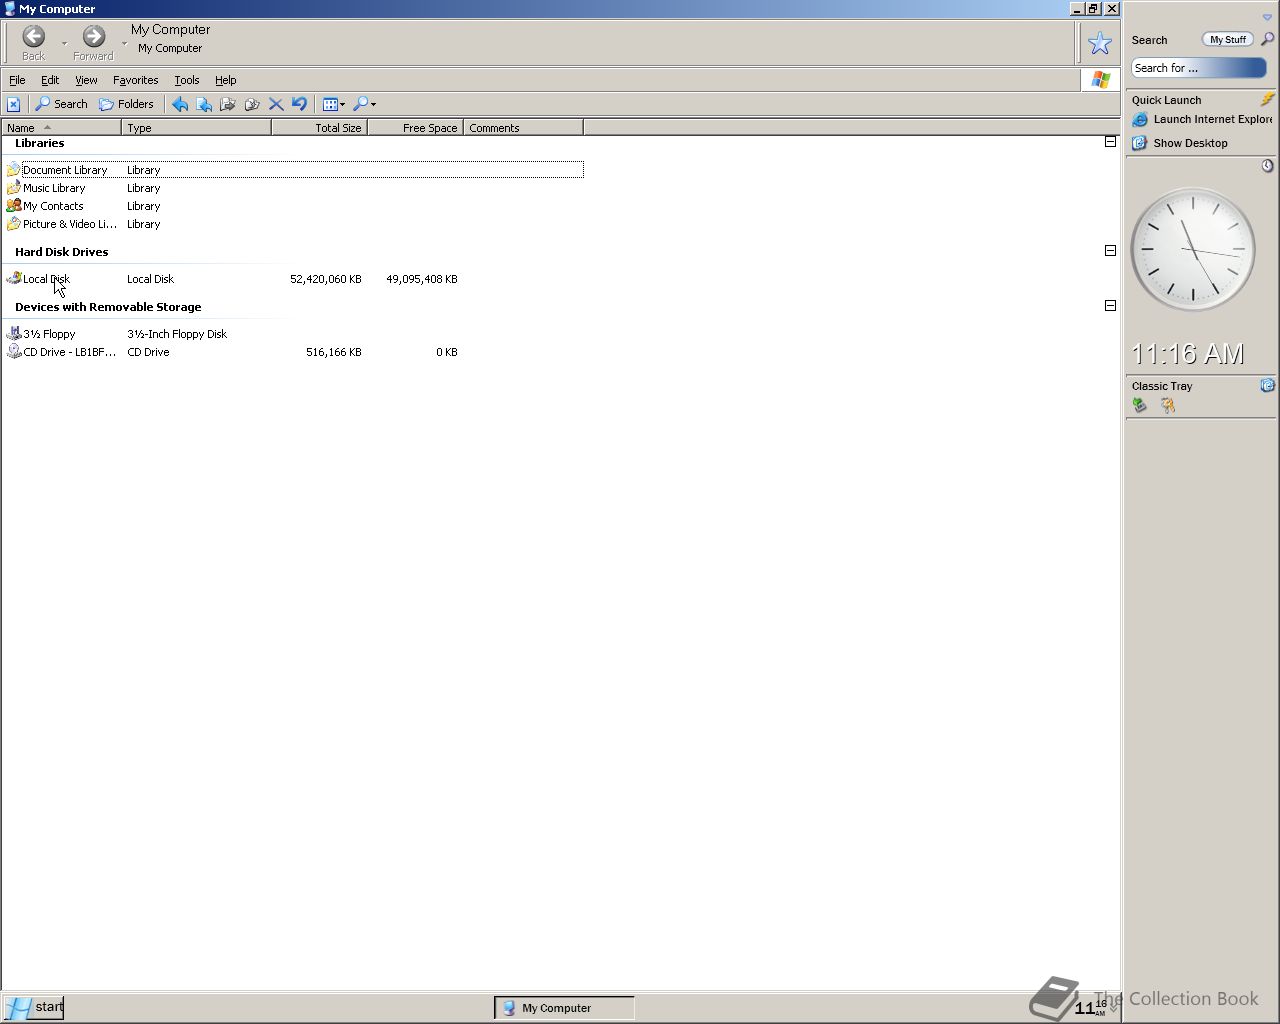Open the sidebar options arrow at top
This screenshot has height=1024, width=1280.
[1267, 17]
